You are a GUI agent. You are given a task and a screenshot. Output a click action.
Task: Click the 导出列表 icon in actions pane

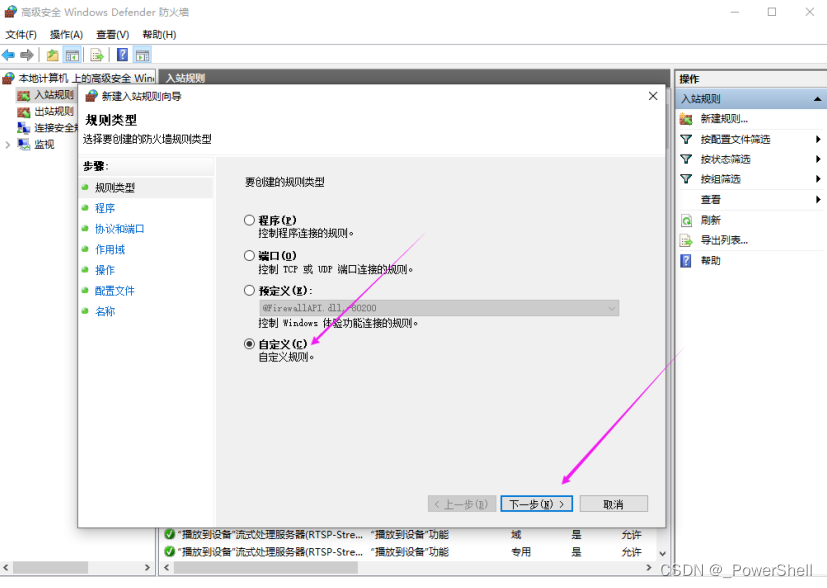(x=686, y=240)
